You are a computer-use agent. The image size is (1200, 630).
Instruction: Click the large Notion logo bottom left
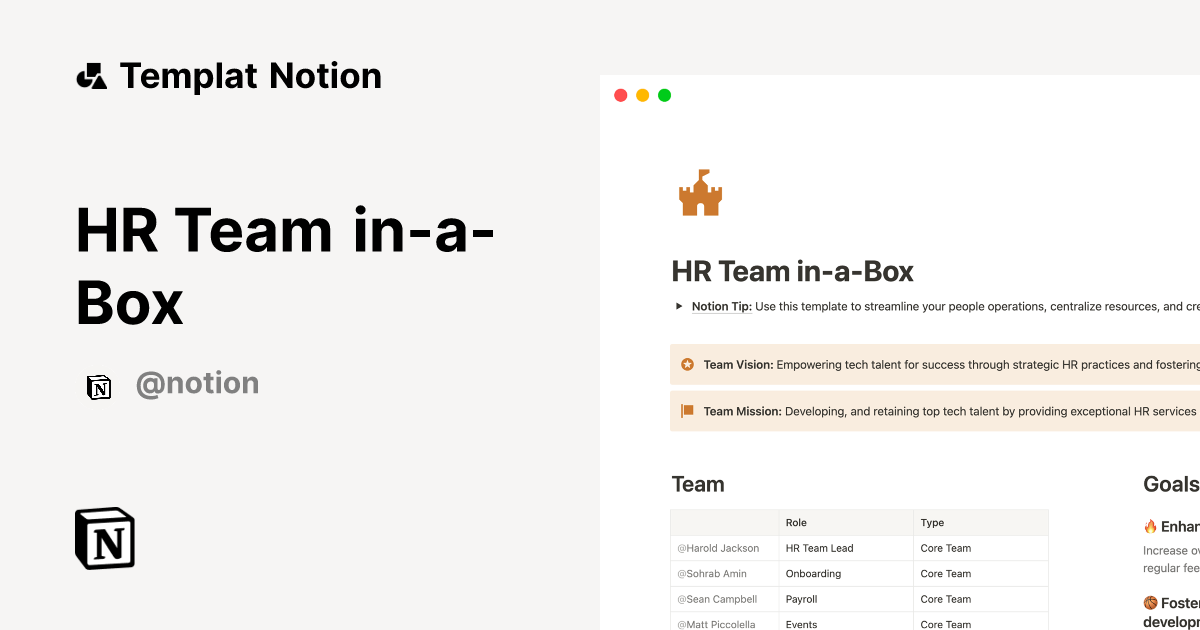tap(104, 538)
